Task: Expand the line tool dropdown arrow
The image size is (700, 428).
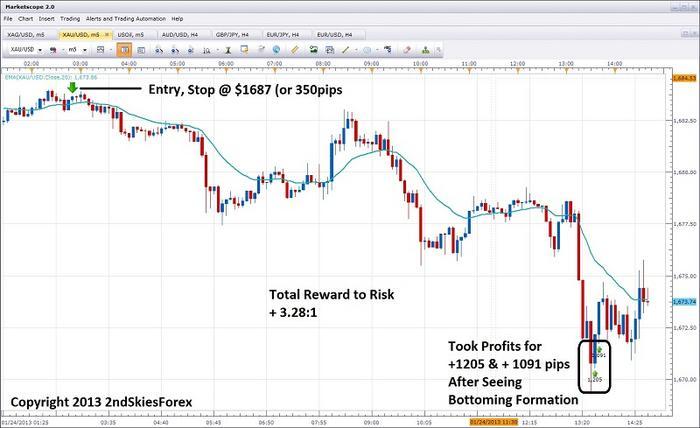Action: (x=356, y=50)
